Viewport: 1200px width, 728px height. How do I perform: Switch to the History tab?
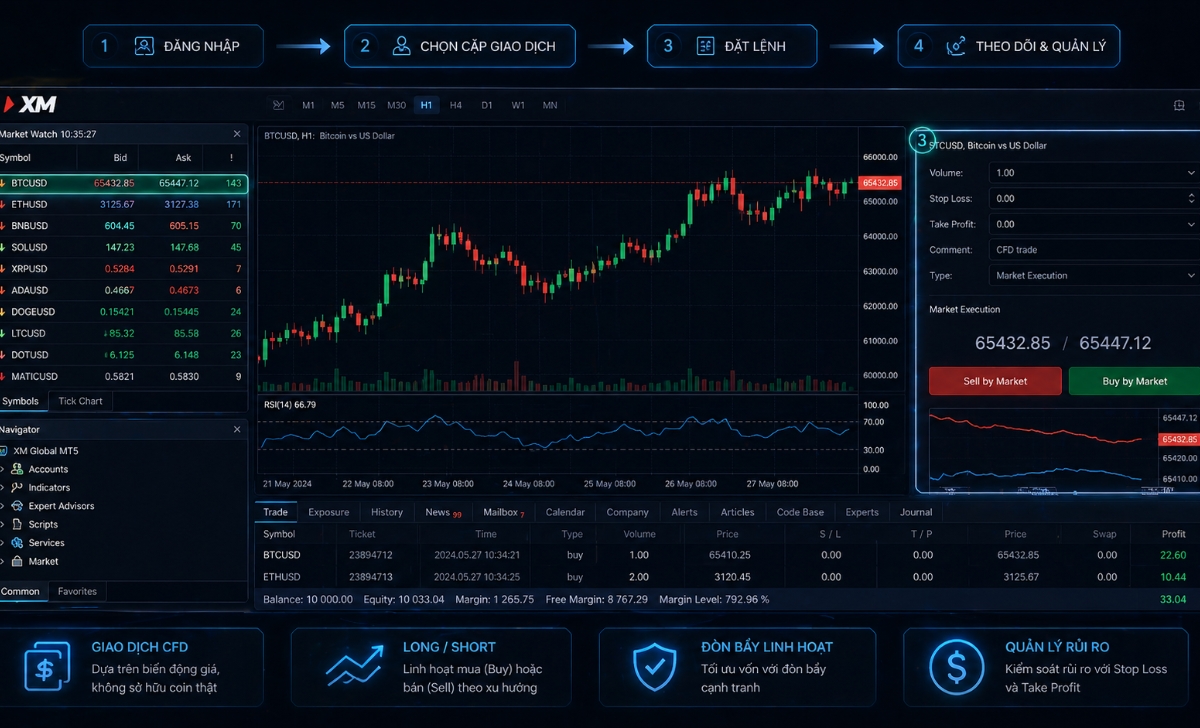(x=386, y=511)
